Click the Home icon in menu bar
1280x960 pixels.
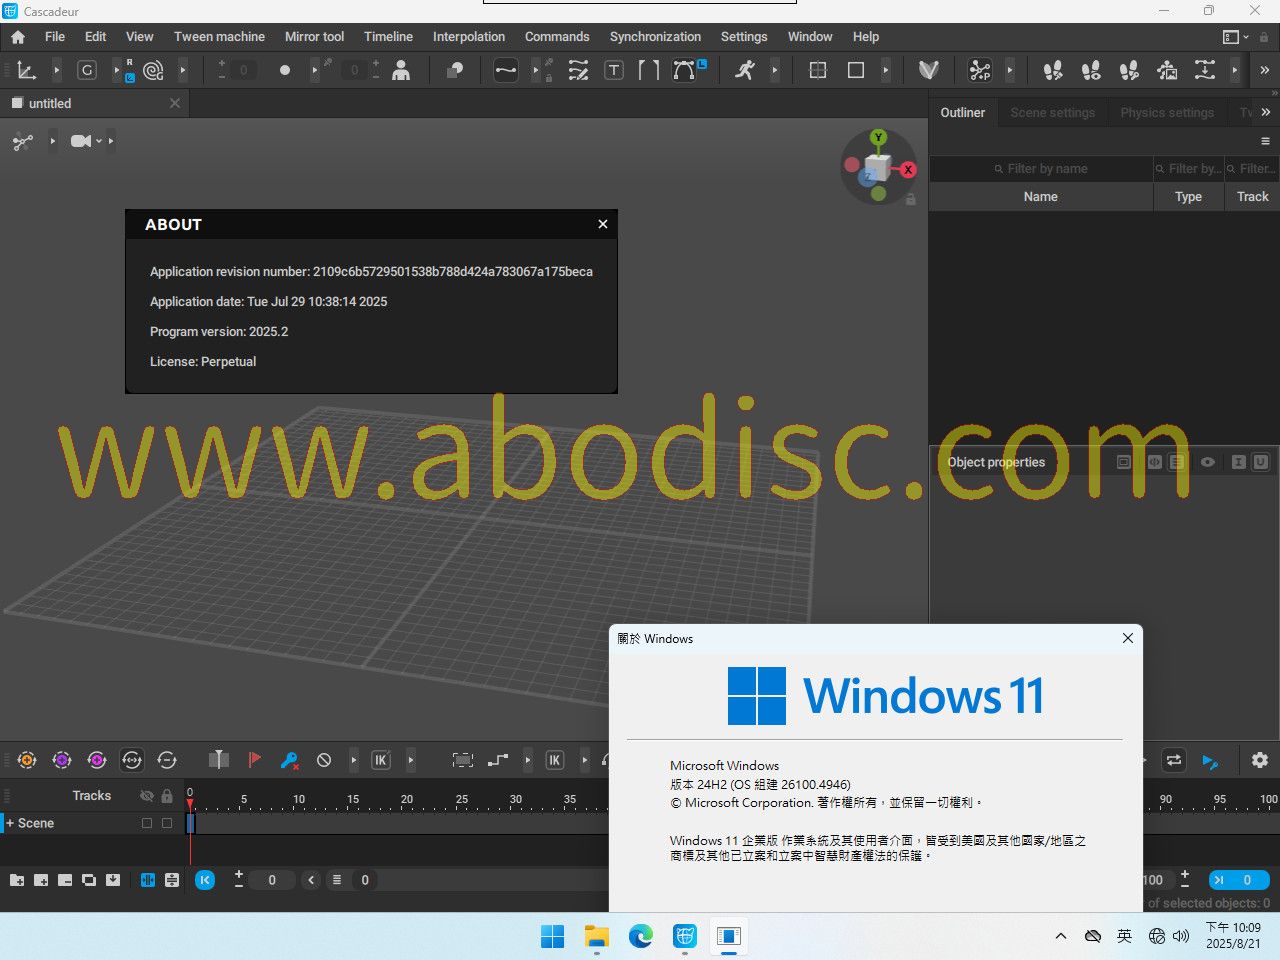point(18,37)
